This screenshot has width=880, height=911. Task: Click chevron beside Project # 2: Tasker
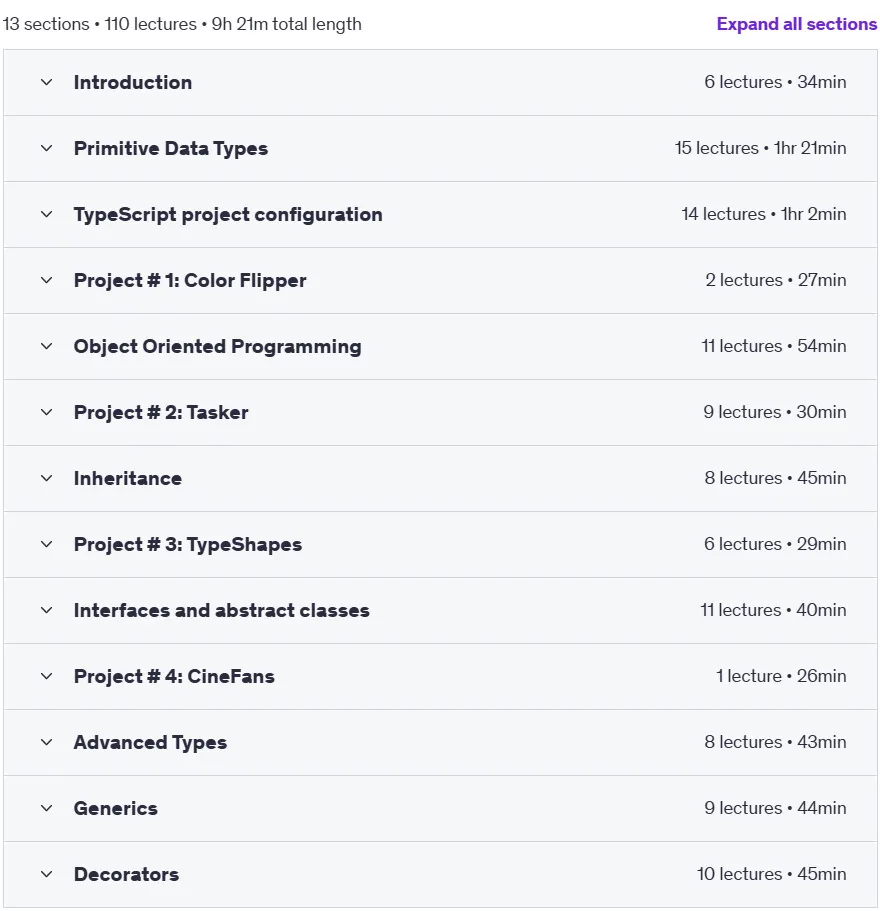(46, 412)
